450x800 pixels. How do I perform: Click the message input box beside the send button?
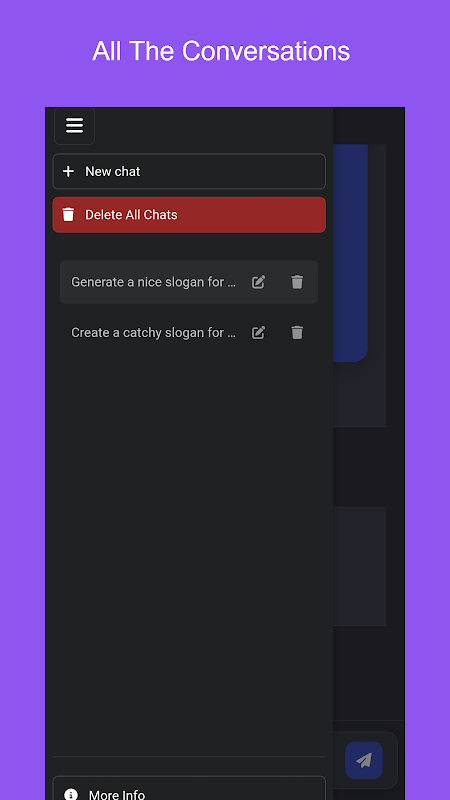point(338,760)
